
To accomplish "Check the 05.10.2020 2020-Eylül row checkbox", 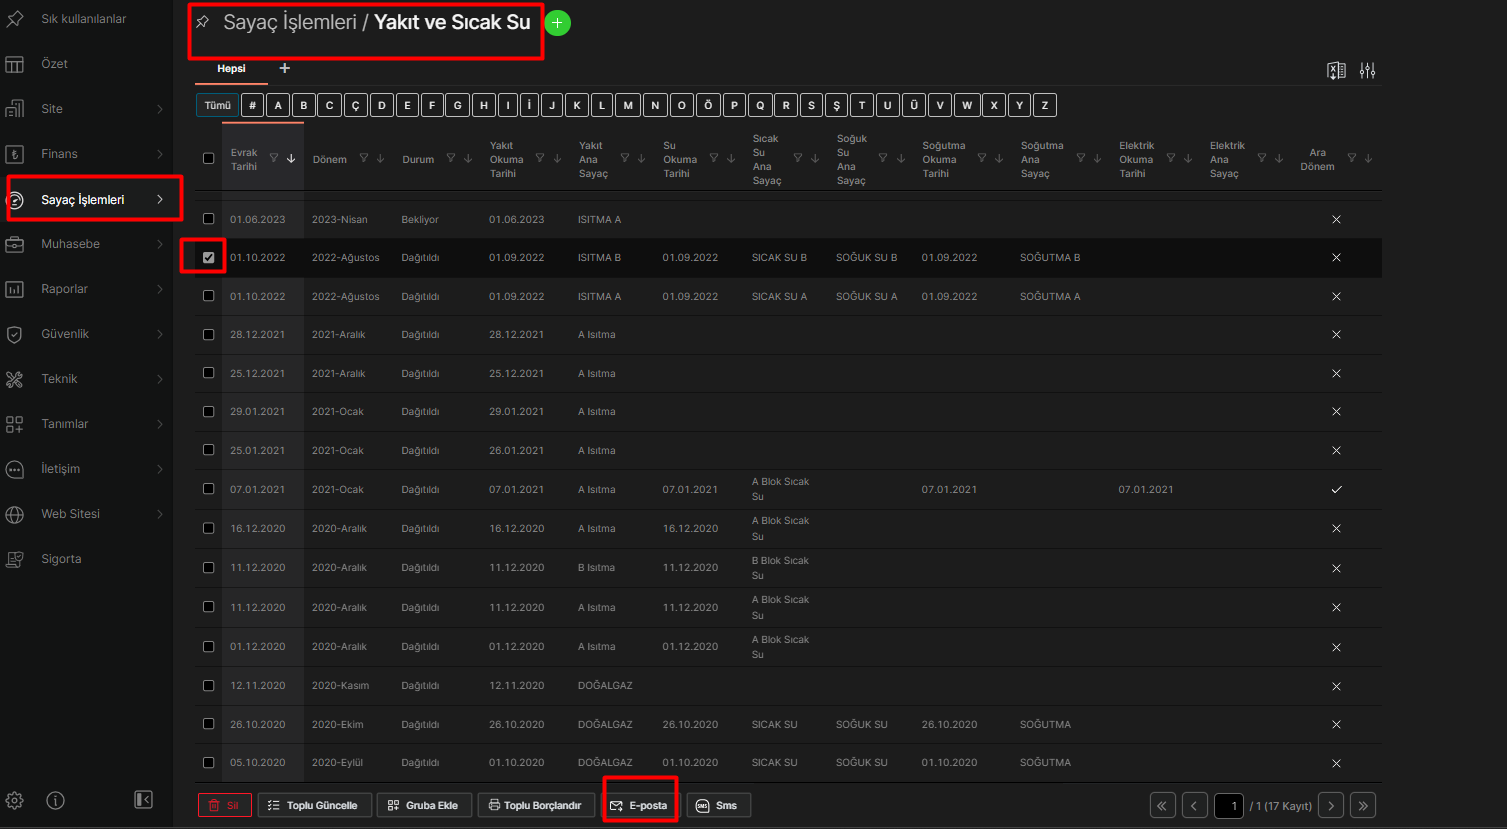I will [208, 762].
